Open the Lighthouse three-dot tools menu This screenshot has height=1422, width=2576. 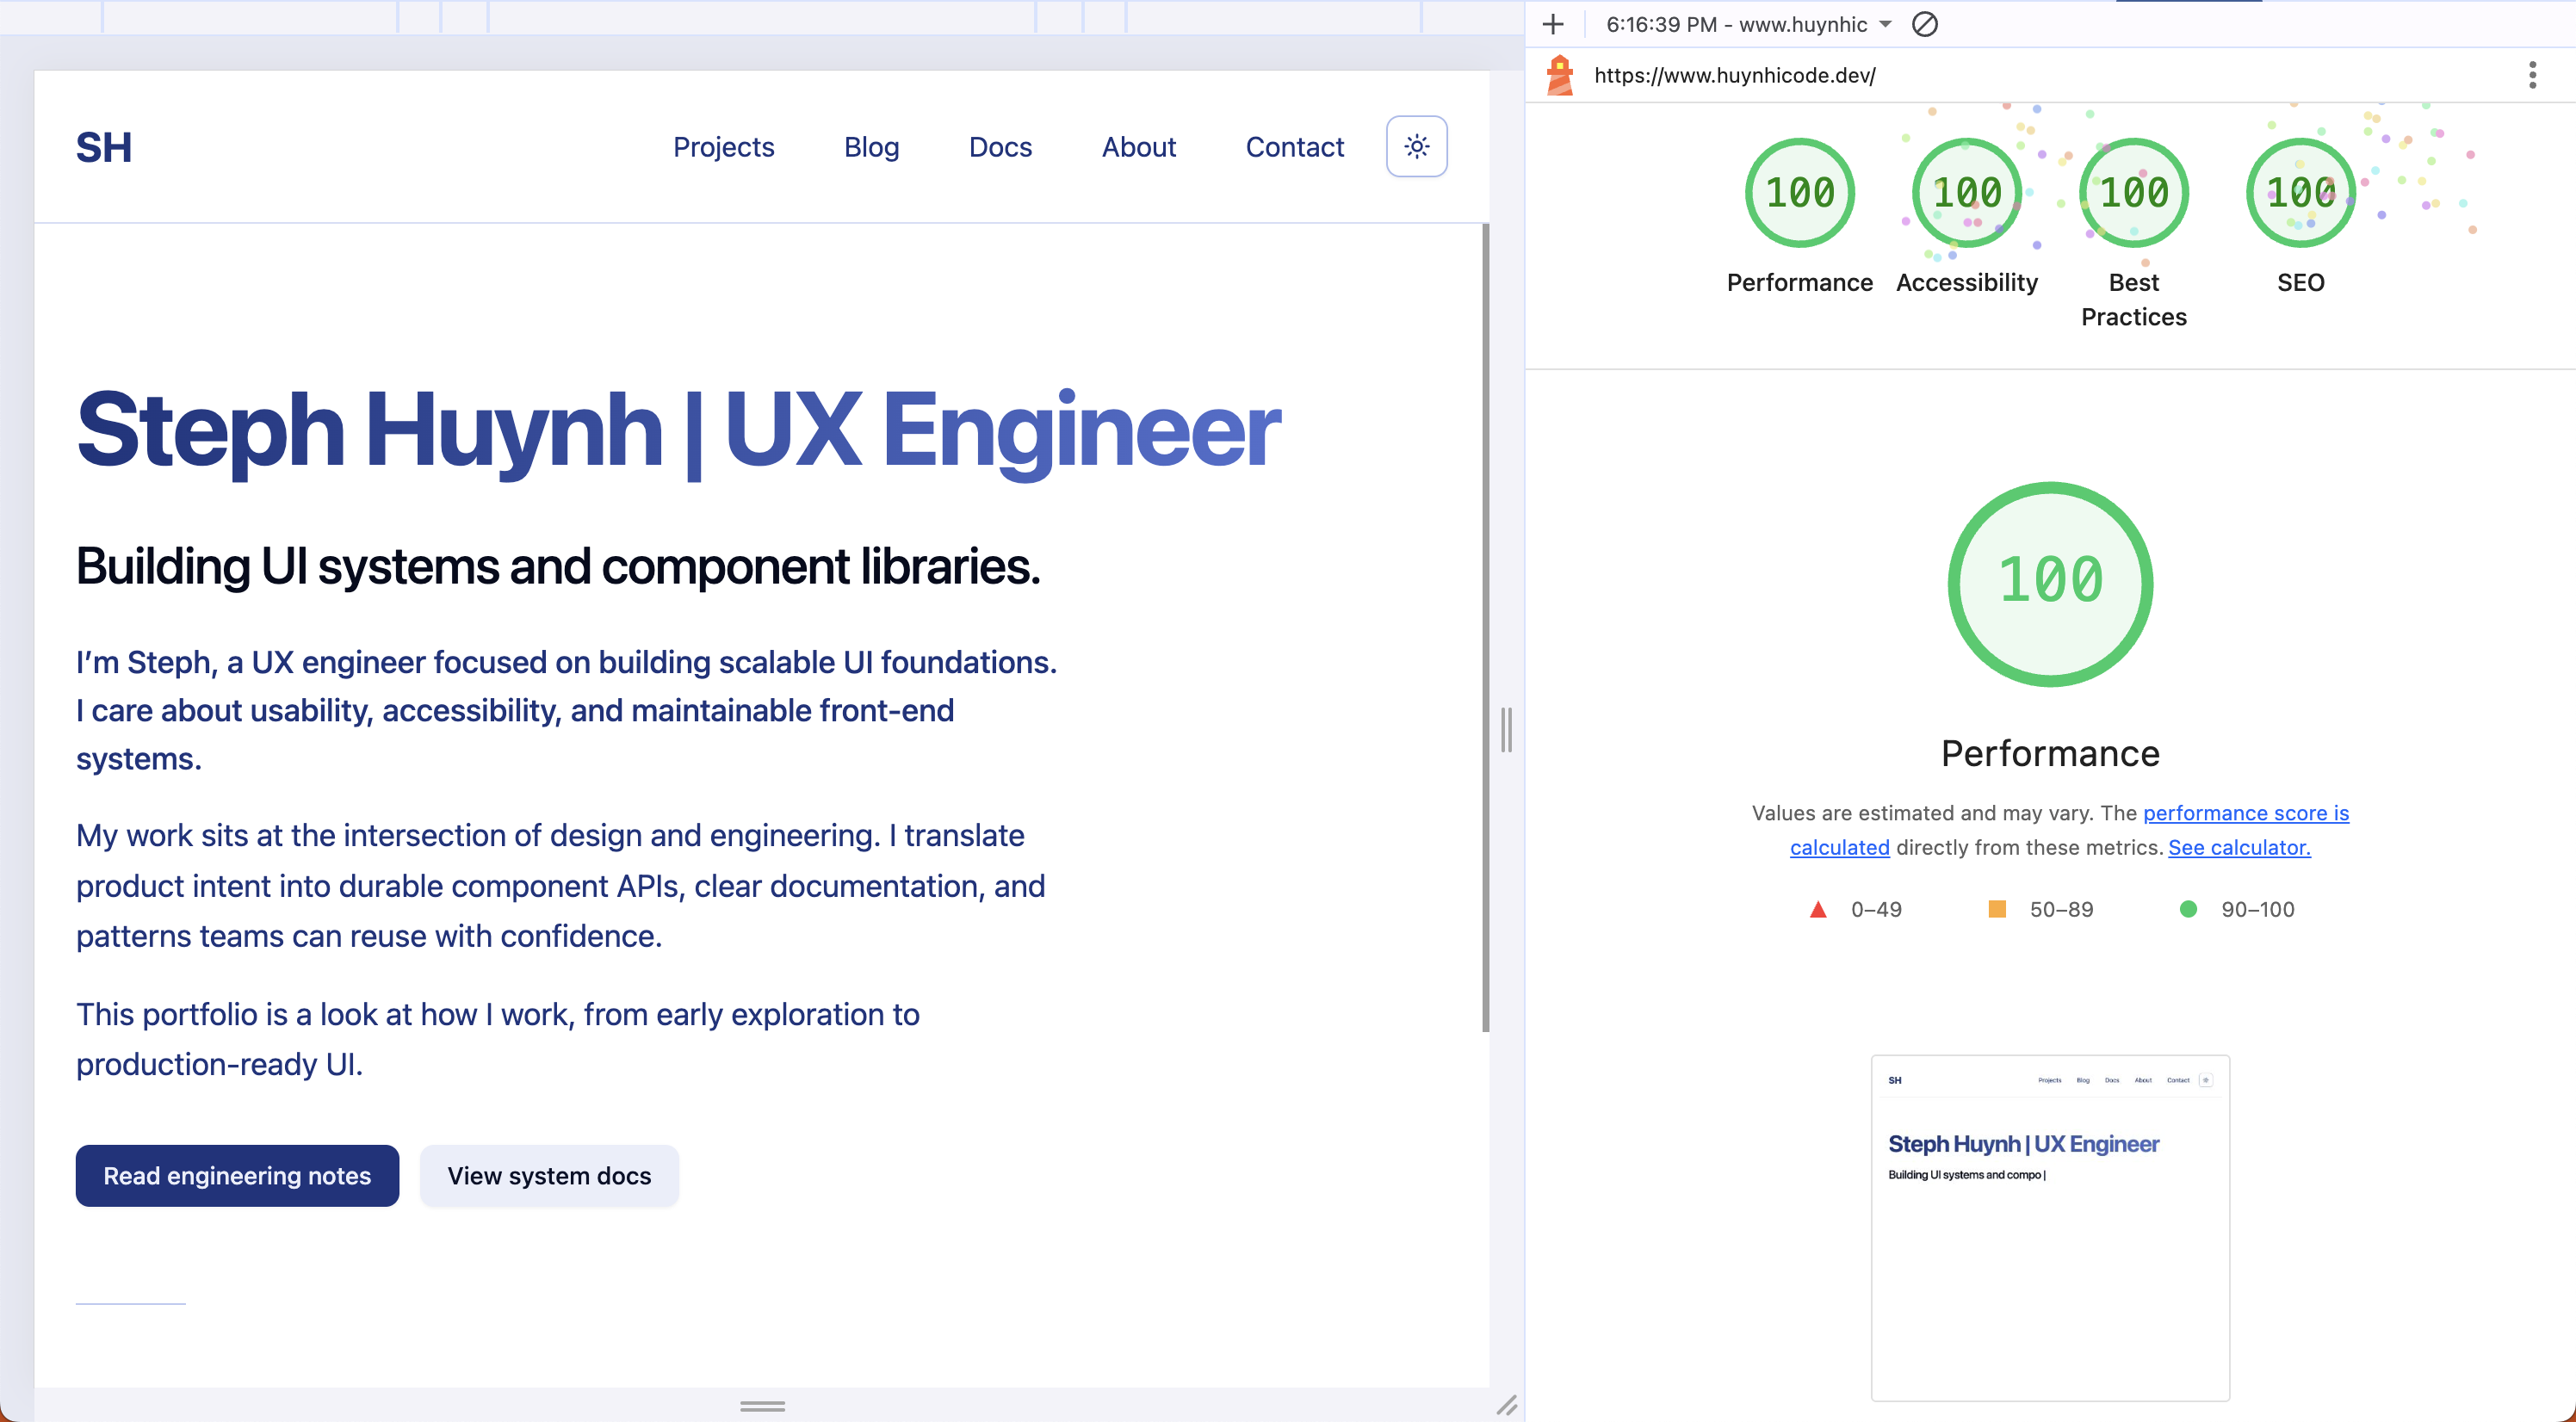(x=2532, y=75)
